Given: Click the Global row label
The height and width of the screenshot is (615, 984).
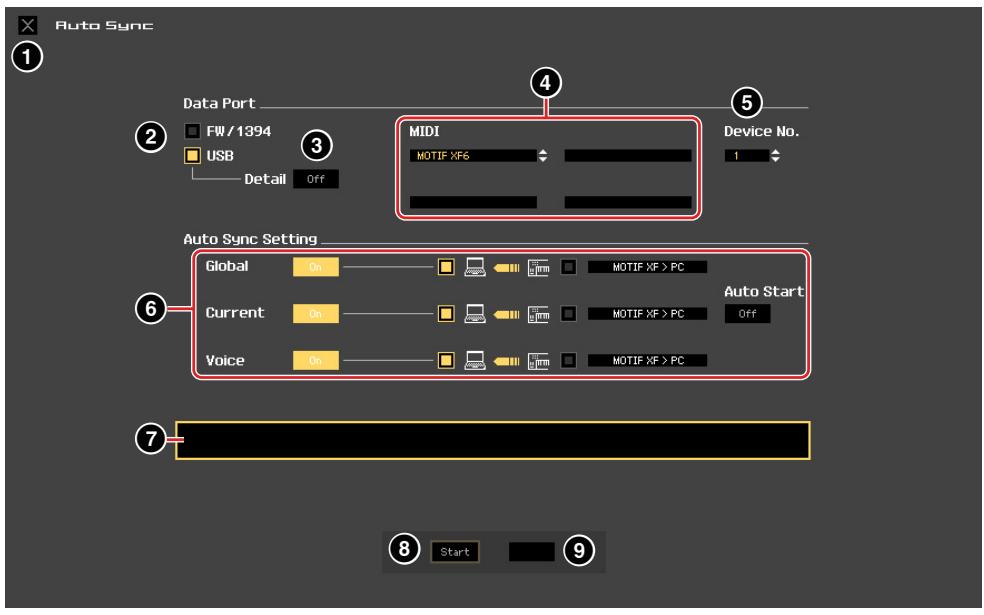Looking at the screenshot, I should tap(227, 266).
